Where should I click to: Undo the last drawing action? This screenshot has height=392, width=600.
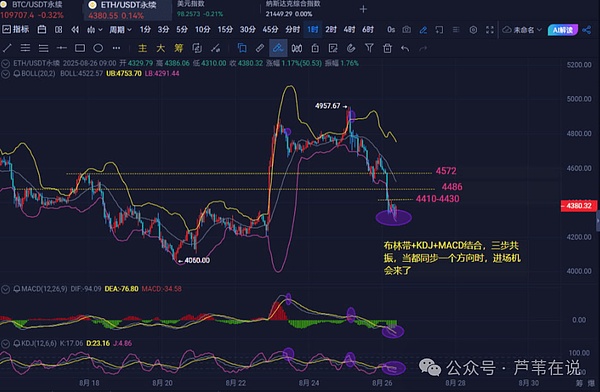tap(405, 48)
